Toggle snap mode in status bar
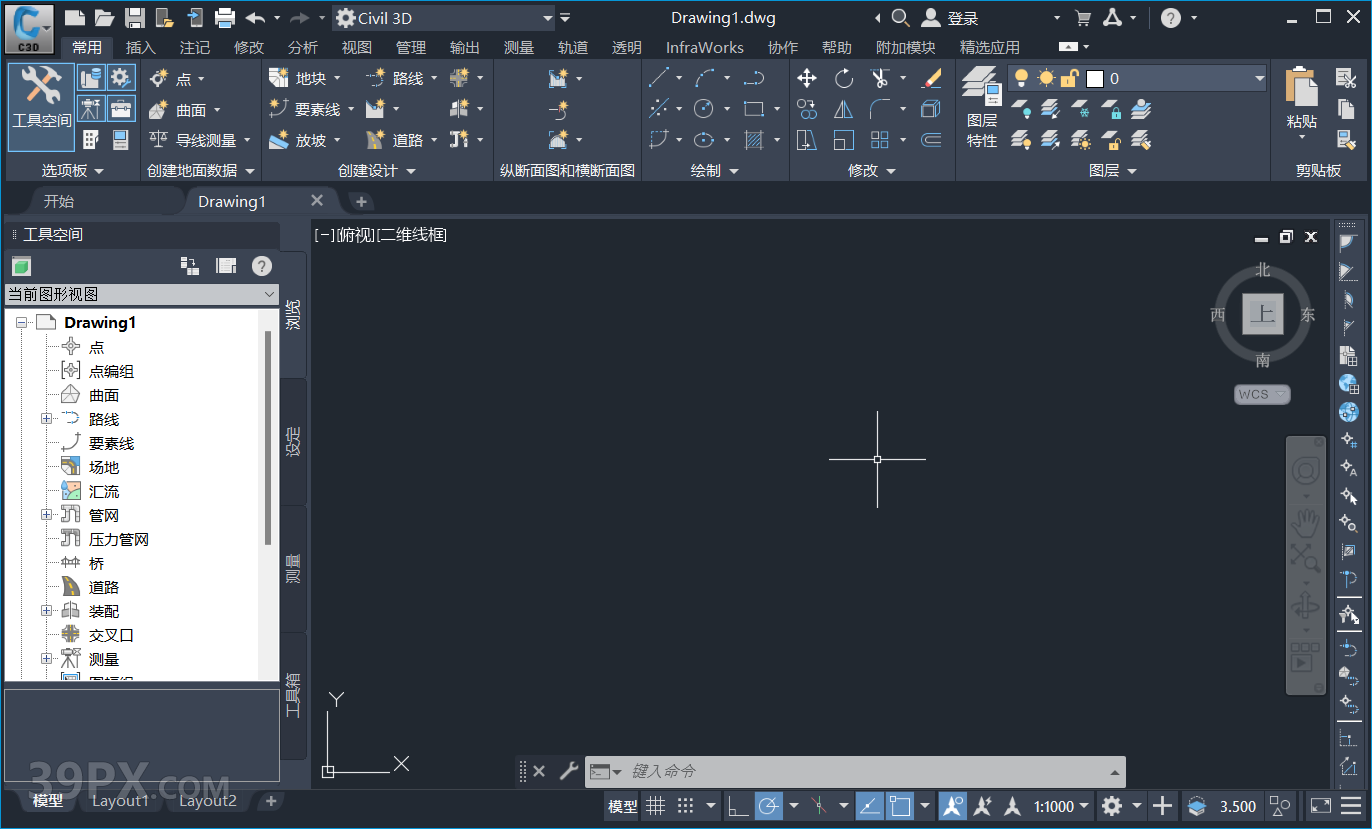 pos(686,806)
